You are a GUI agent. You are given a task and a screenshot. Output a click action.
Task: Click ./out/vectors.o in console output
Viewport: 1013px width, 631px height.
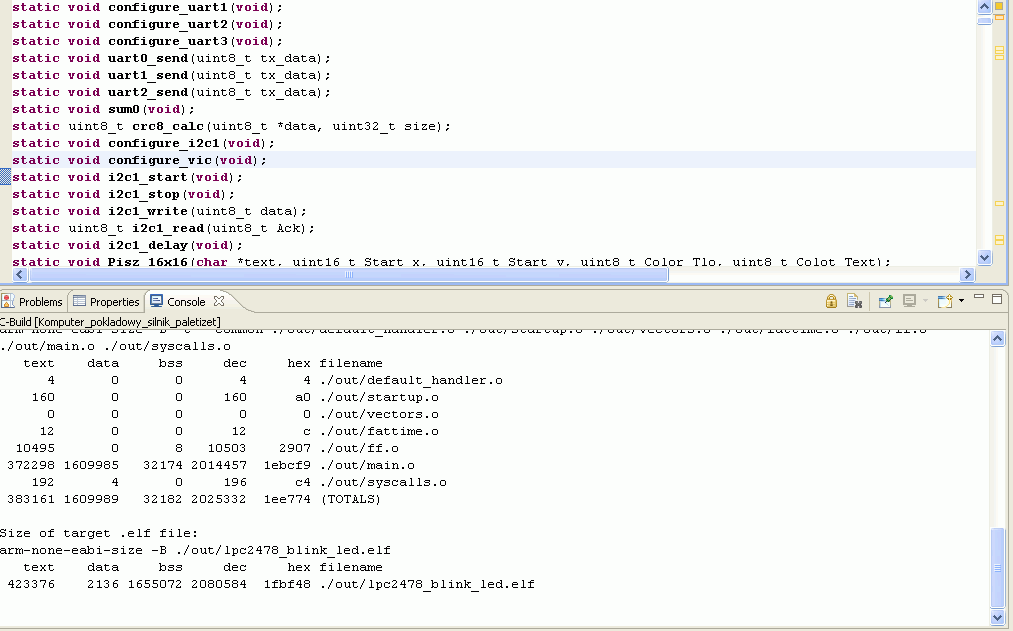pyautogui.click(x=379, y=414)
